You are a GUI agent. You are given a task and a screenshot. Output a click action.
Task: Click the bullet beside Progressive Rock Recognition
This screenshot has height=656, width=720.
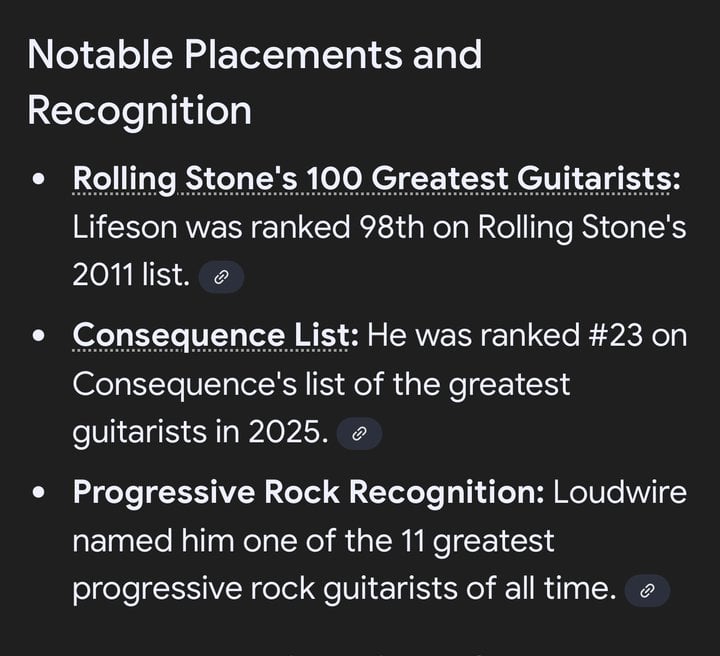(x=40, y=492)
